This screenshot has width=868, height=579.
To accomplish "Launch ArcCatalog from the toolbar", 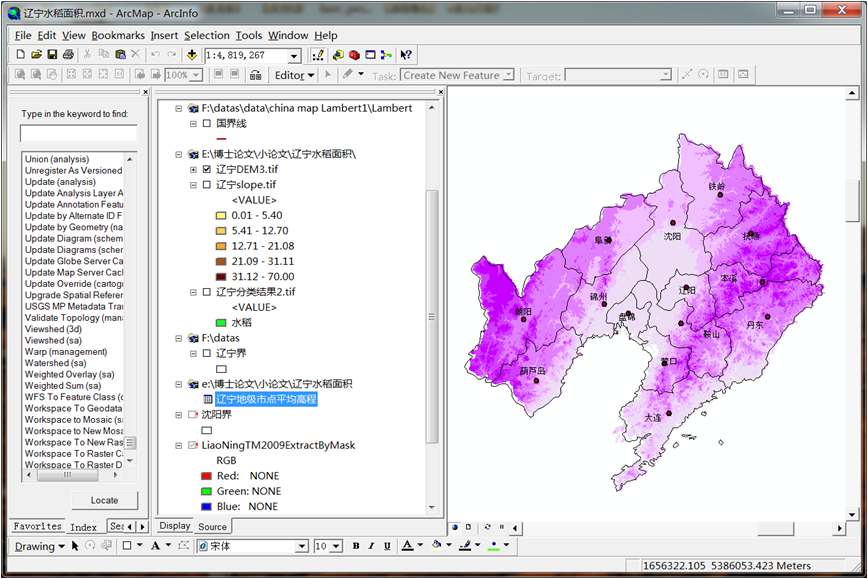I will (338, 55).
